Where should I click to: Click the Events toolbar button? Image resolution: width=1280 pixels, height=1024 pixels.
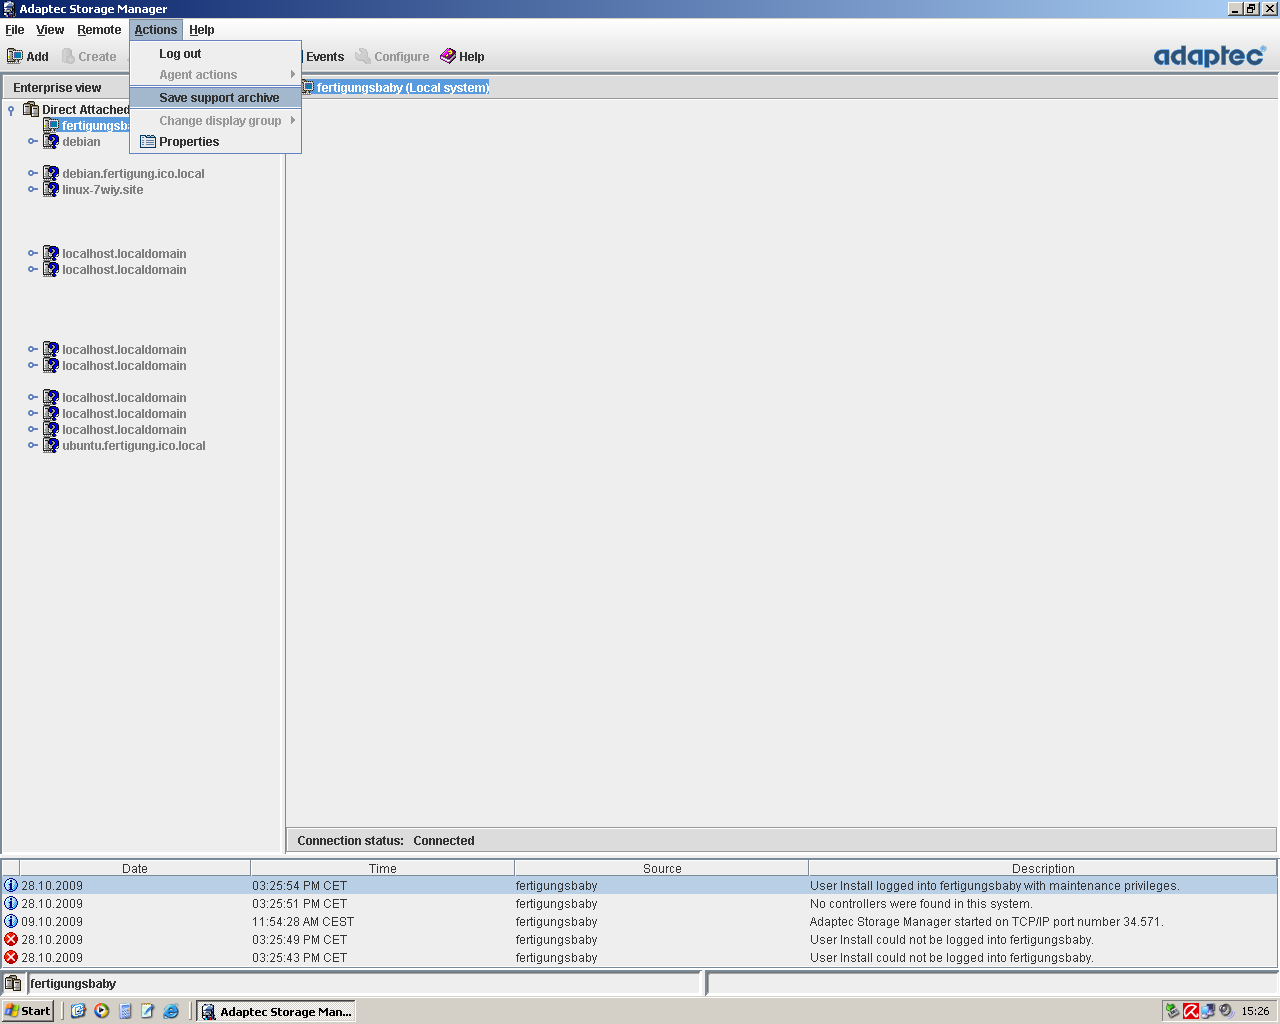point(323,57)
